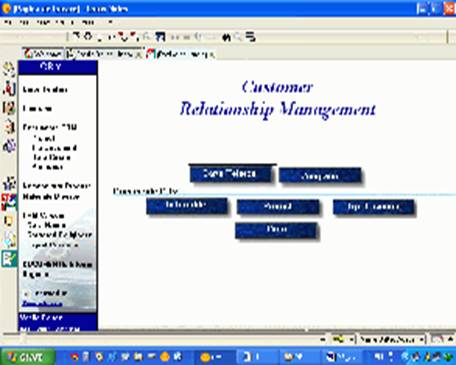This screenshot has width=456, height=365.
Task: Expand the status bar network icon dropdown arrow
Action: (x=351, y=340)
